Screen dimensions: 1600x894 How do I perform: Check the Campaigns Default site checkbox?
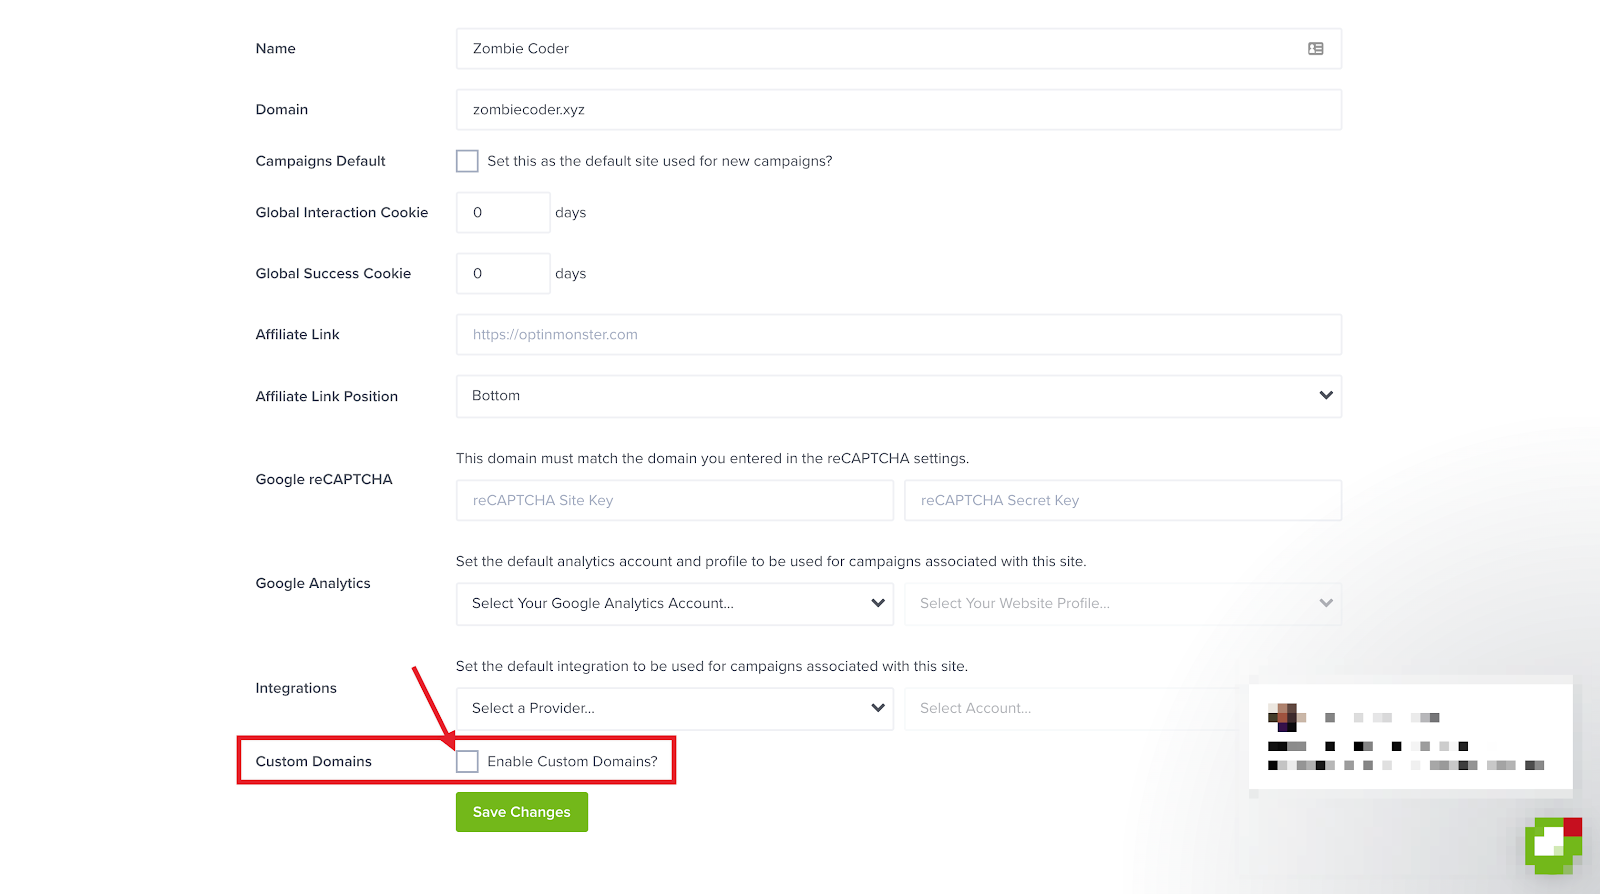pyautogui.click(x=467, y=161)
